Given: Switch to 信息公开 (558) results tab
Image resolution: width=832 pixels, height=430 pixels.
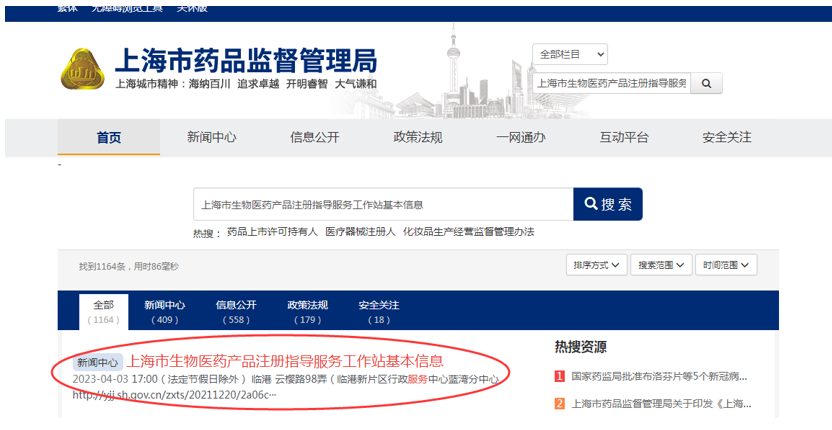Looking at the screenshot, I should point(236,311).
